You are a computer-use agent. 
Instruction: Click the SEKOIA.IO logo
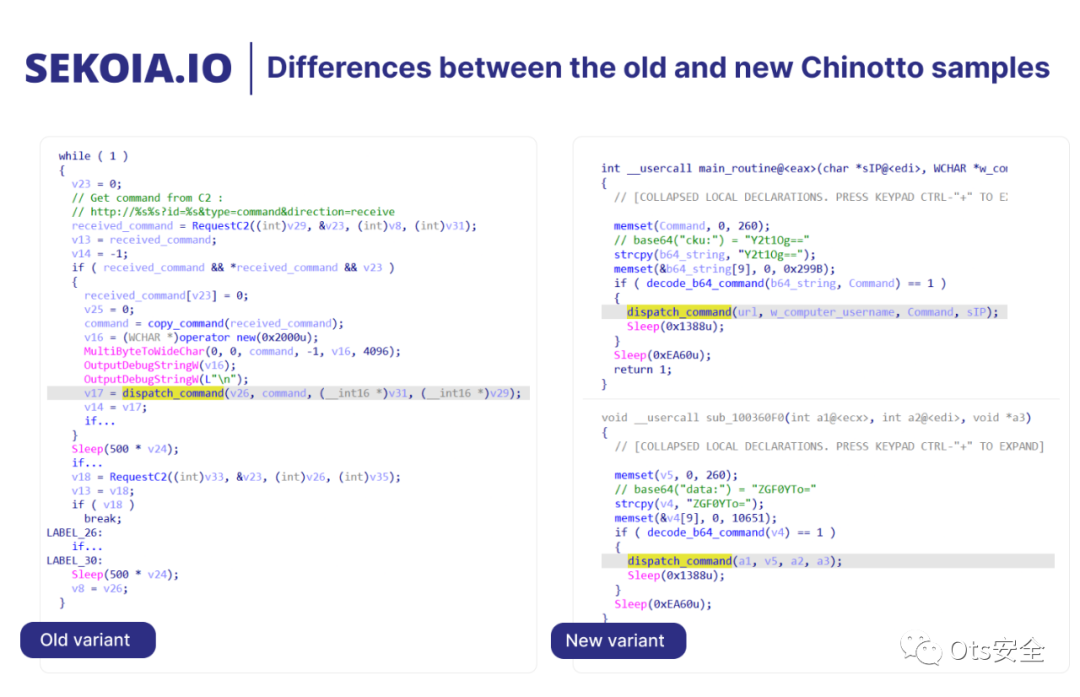point(128,68)
